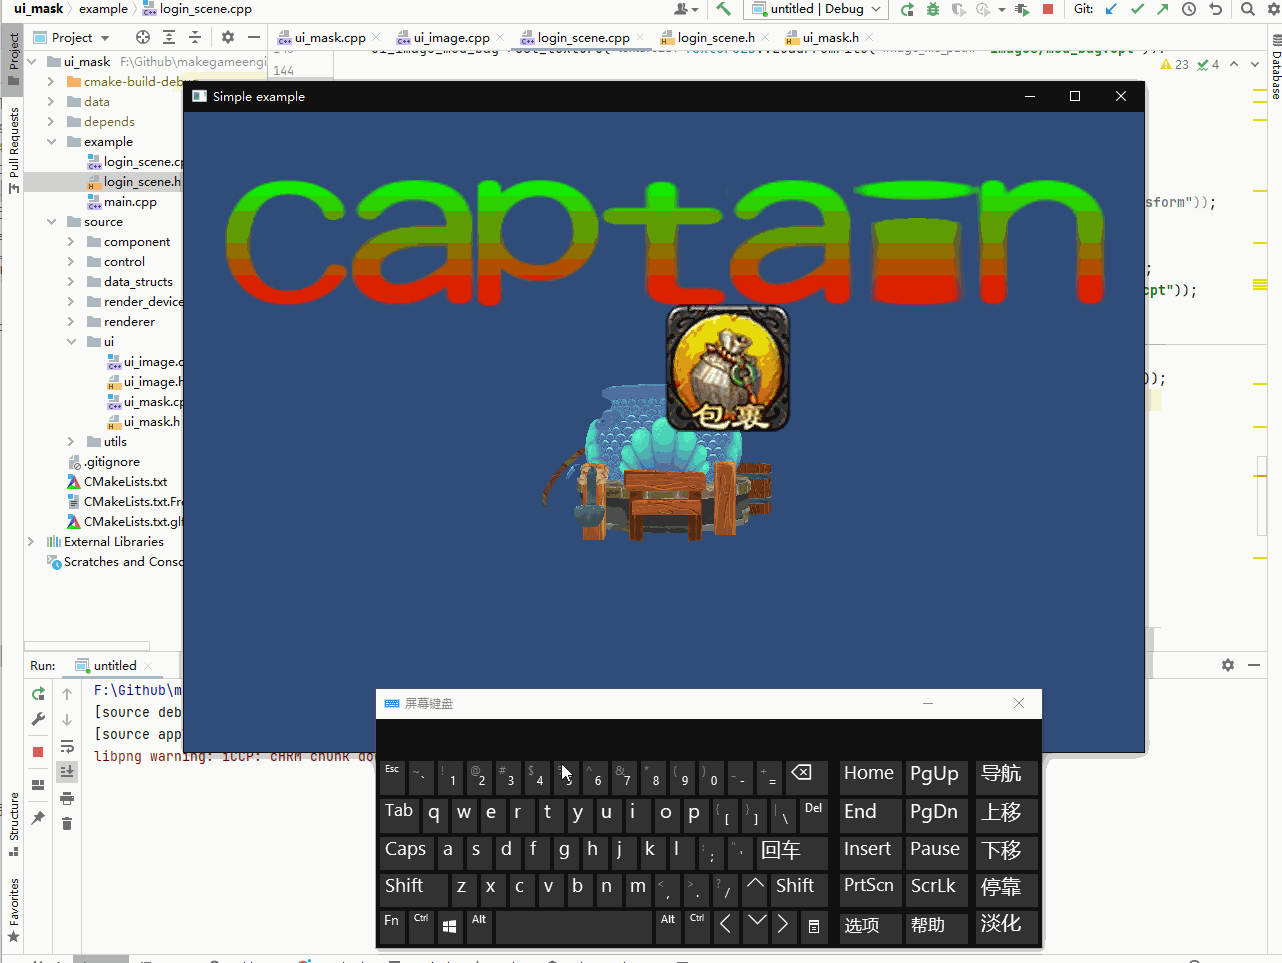Toggle soft-wrap in Run console
Image resolution: width=1282 pixels, height=963 pixels.
[x=67, y=746]
